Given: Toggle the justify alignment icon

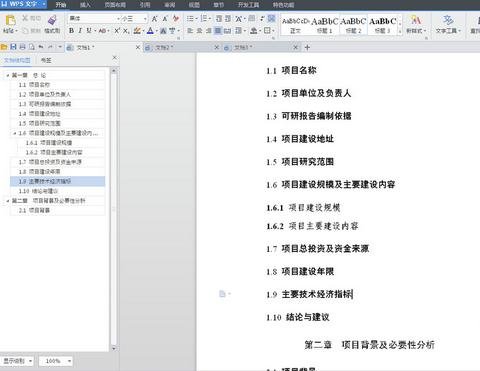Looking at the screenshot, I should tap(218, 31).
